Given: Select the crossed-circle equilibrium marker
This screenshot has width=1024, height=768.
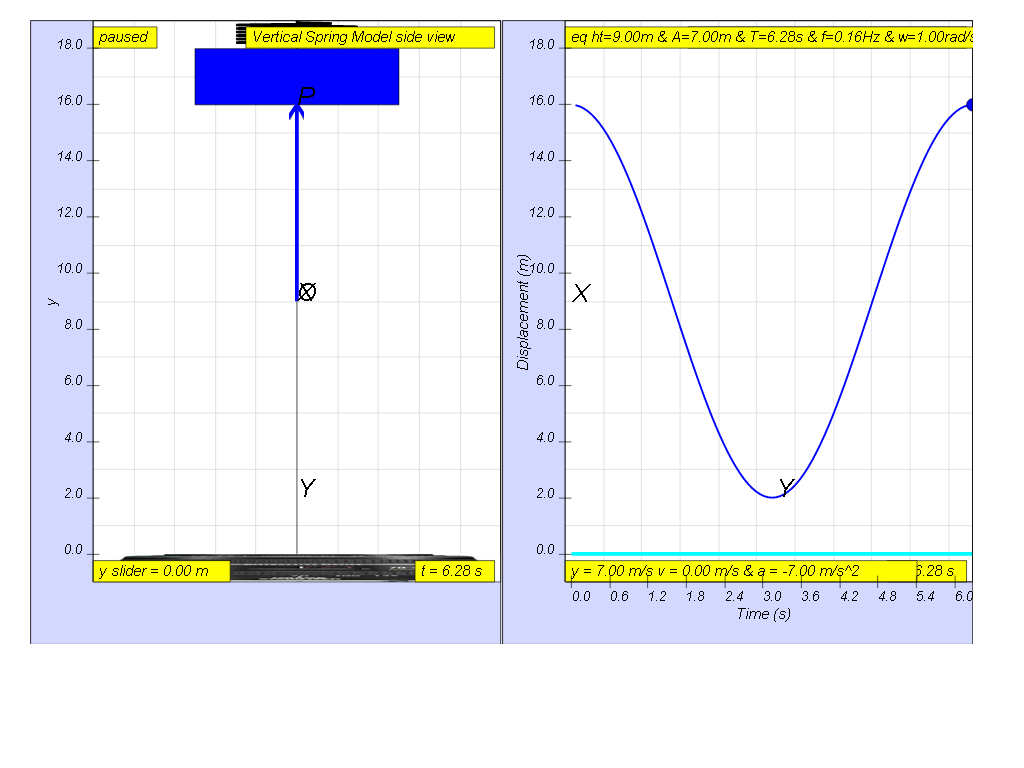Looking at the screenshot, I should point(307,291).
